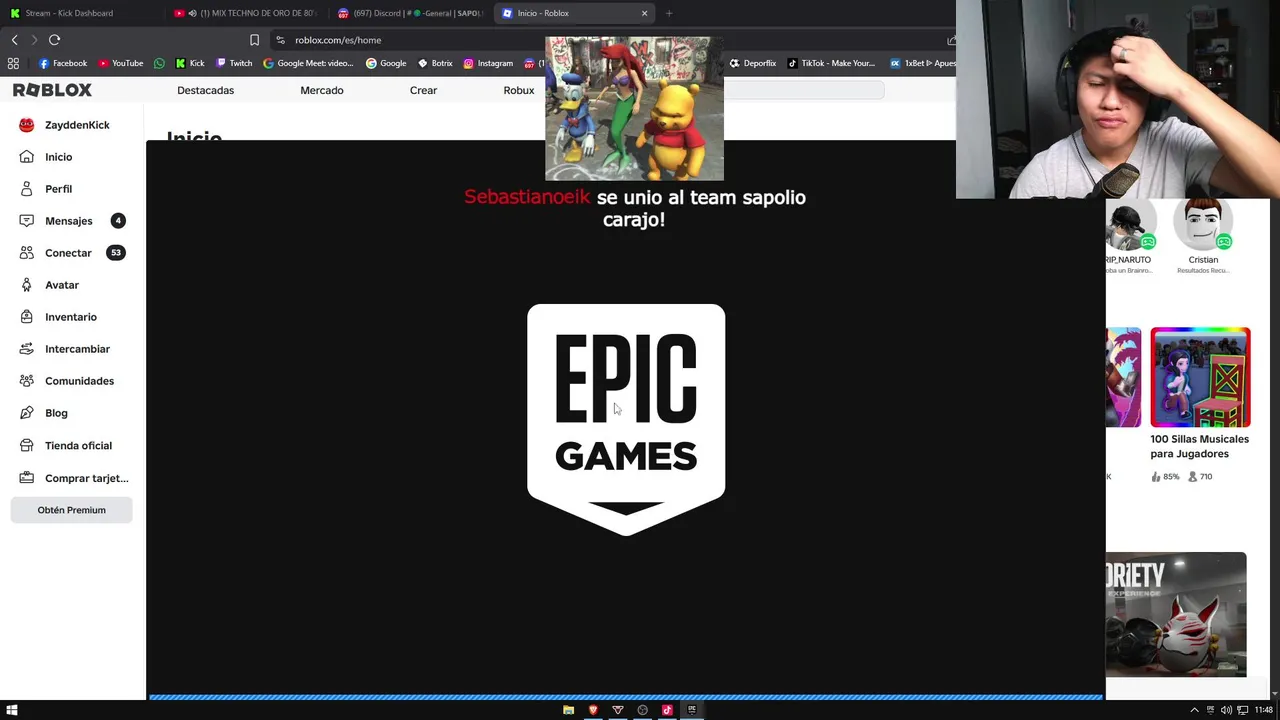The height and width of the screenshot is (720, 1280).
Task: Open a new browser tab
Action: point(669,13)
